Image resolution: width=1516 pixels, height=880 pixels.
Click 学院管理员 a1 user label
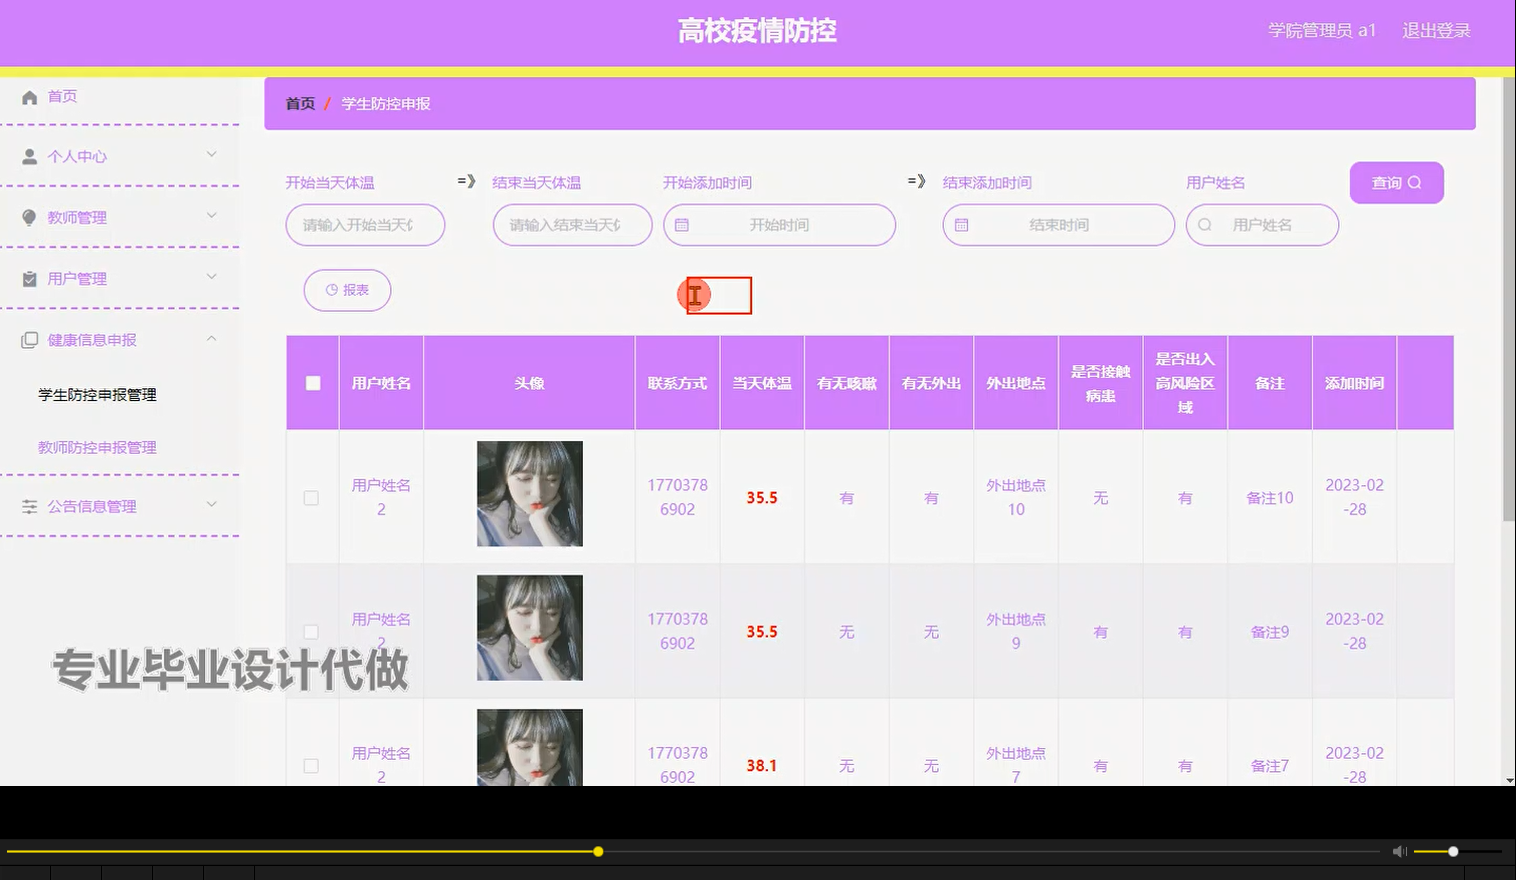pyautogui.click(x=1322, y=31)
